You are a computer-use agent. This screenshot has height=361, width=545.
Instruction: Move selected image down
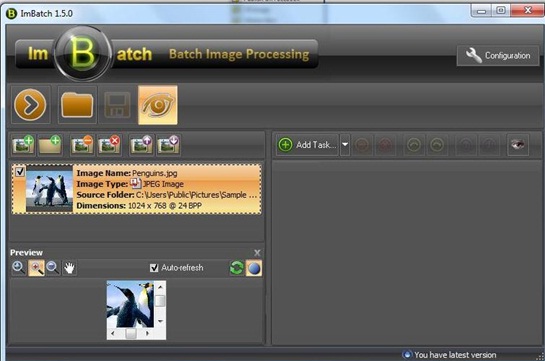[168, 145]
